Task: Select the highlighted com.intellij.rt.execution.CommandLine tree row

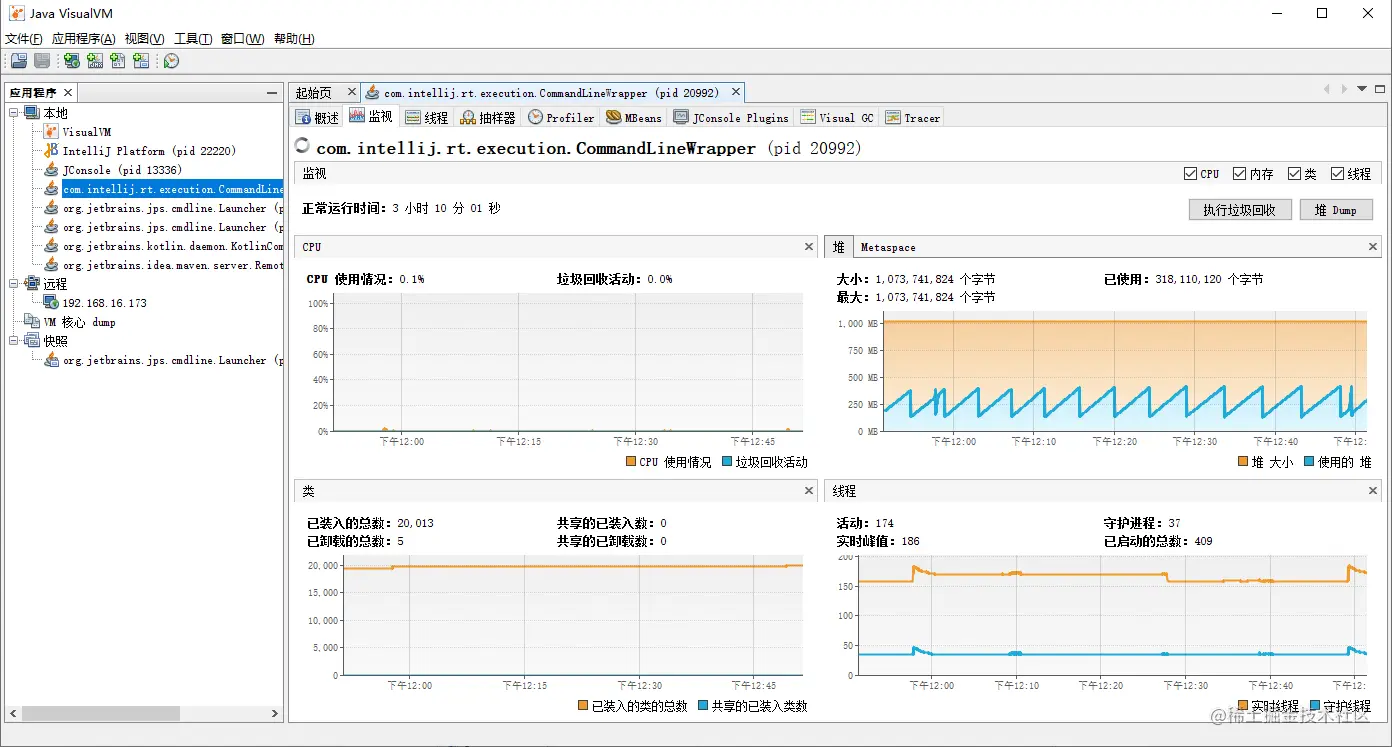Action: (x=172, y=189)
